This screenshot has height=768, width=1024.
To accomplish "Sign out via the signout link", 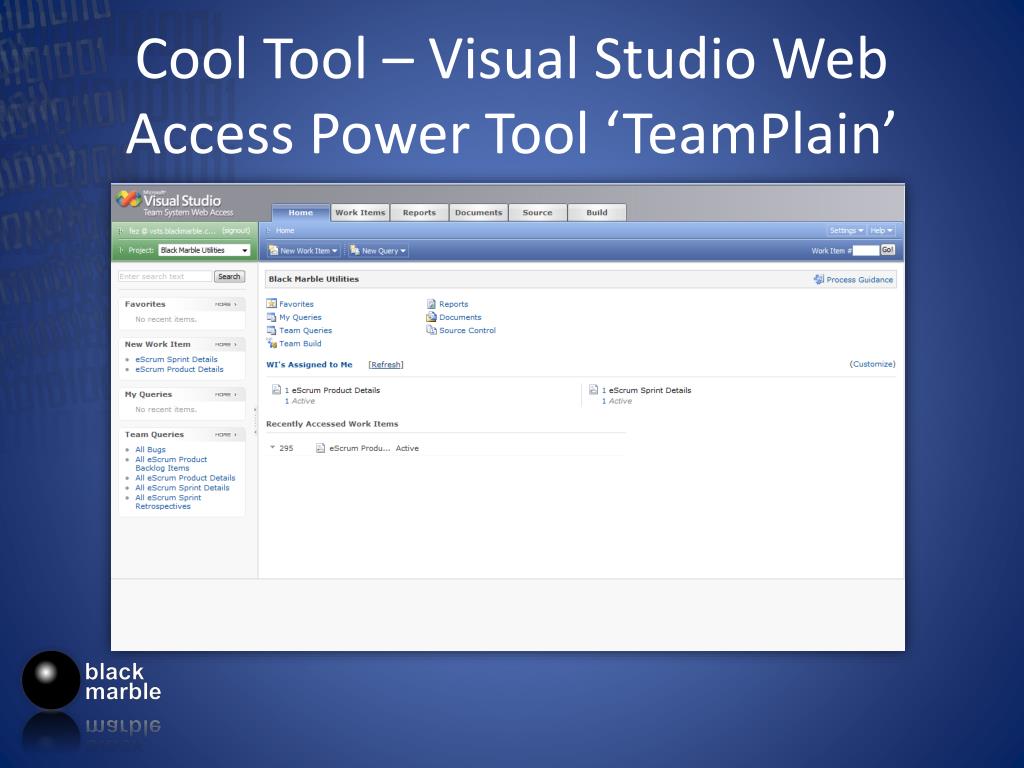I will 236,231.
